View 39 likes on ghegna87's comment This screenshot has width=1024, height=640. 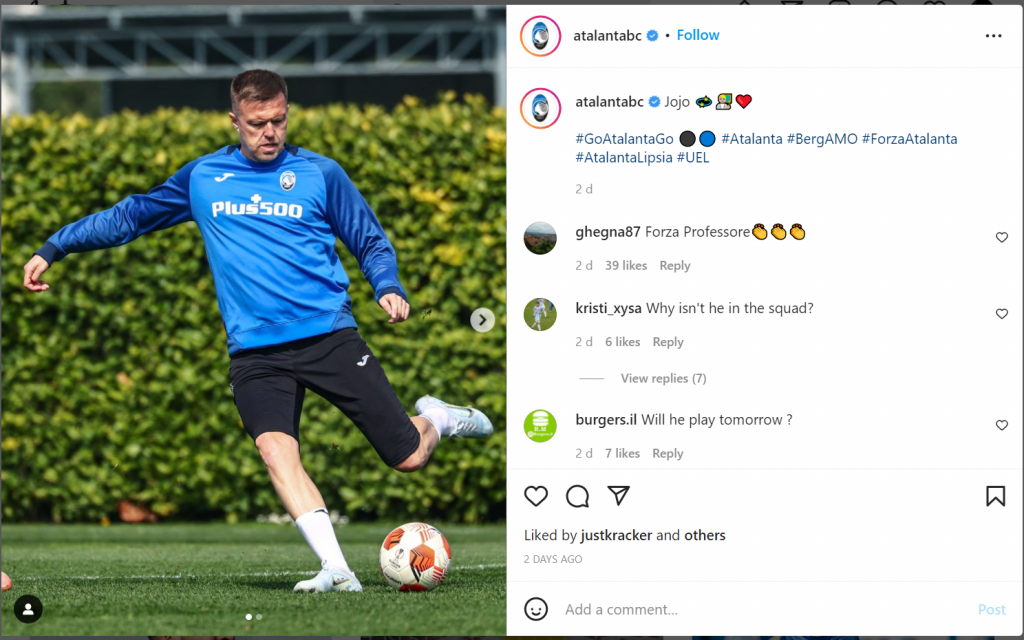click(x=626, y=266)
